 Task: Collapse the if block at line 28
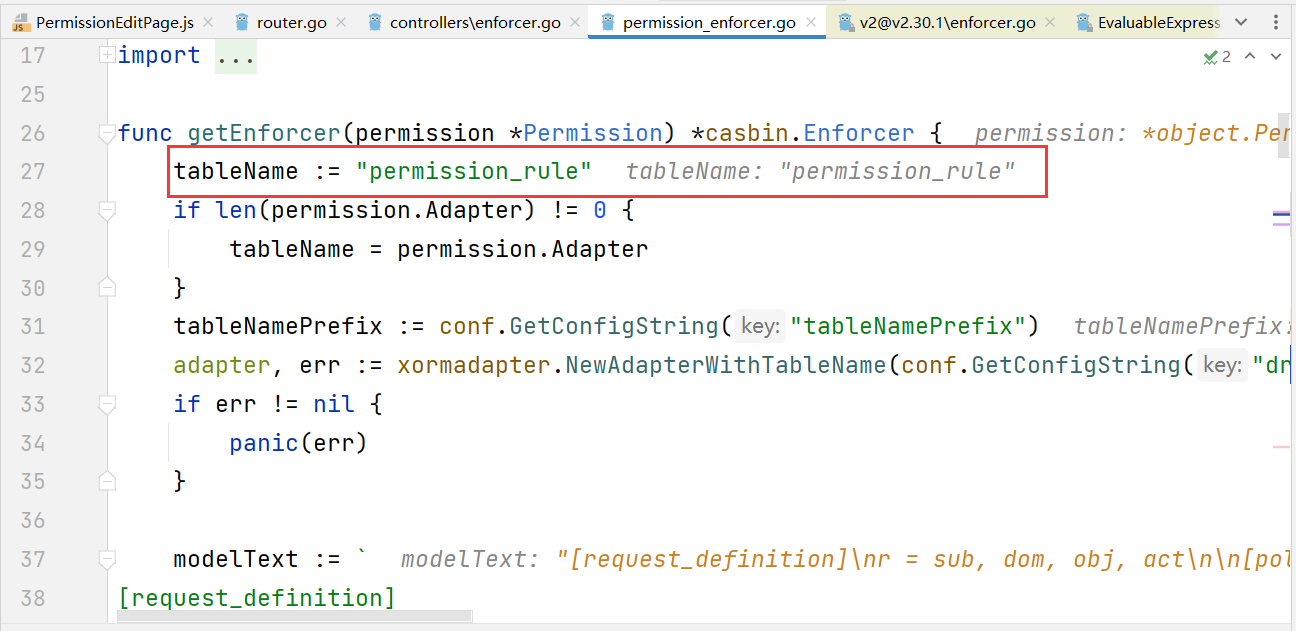107,210
